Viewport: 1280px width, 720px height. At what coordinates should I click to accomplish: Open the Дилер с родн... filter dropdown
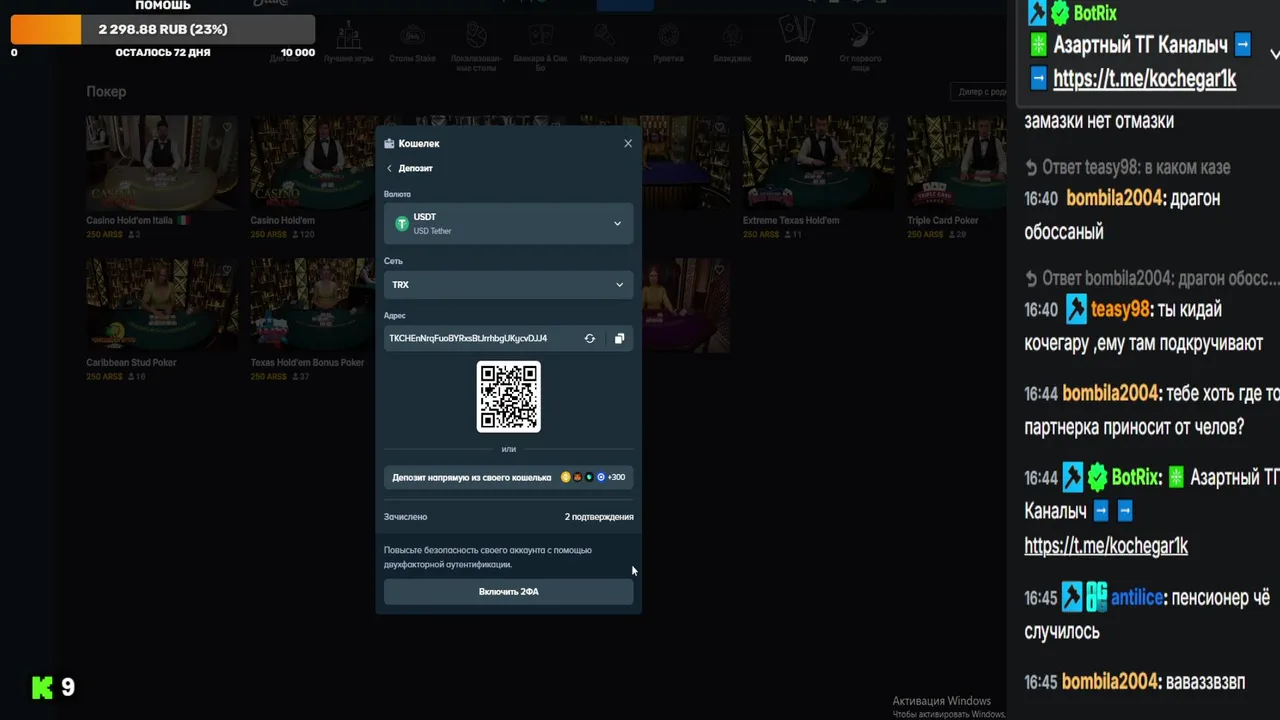coord(979,92)
